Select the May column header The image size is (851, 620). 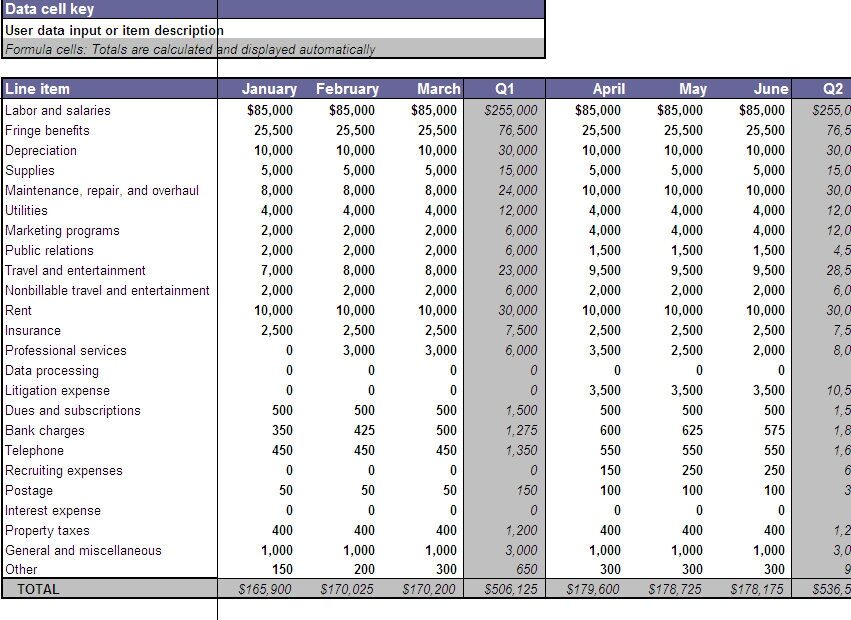pyautogui.click(x=693, y=88)
